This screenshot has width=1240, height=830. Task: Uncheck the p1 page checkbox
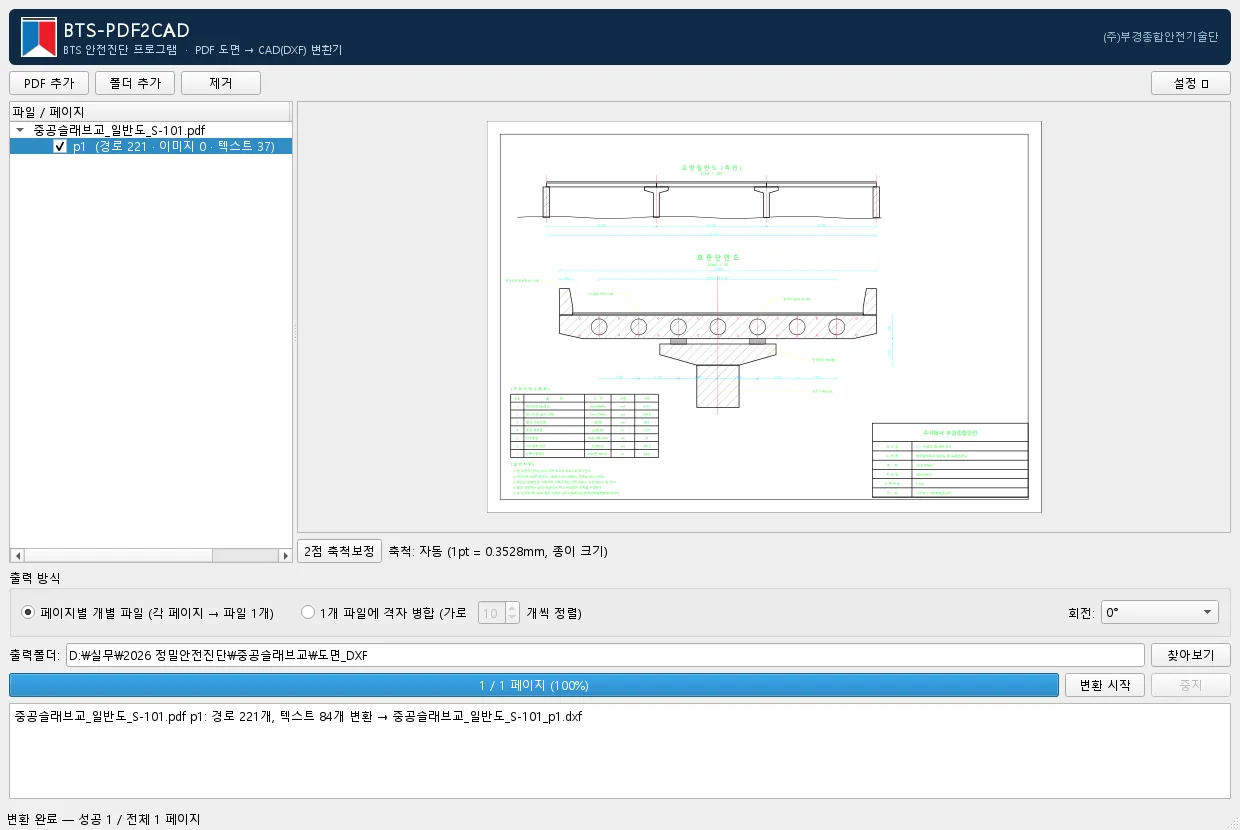point(60,146)
